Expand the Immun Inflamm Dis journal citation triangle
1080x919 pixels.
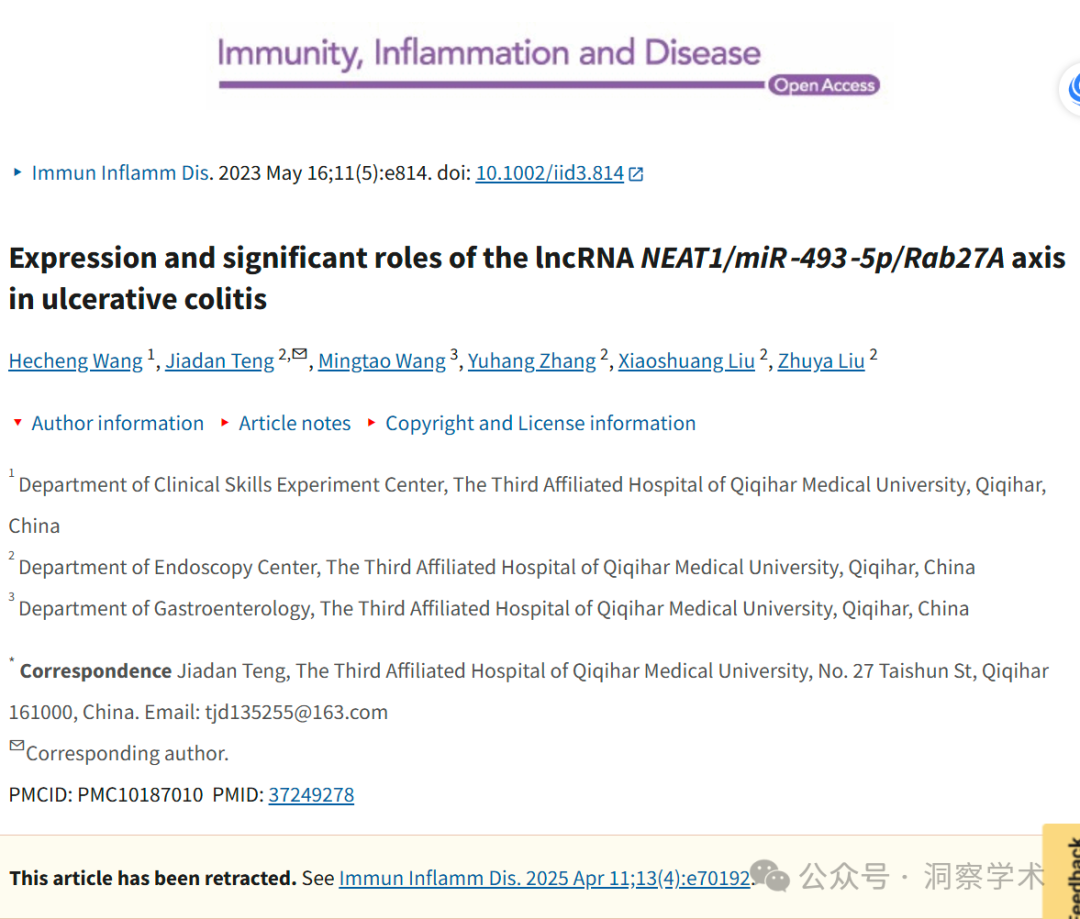17,172
